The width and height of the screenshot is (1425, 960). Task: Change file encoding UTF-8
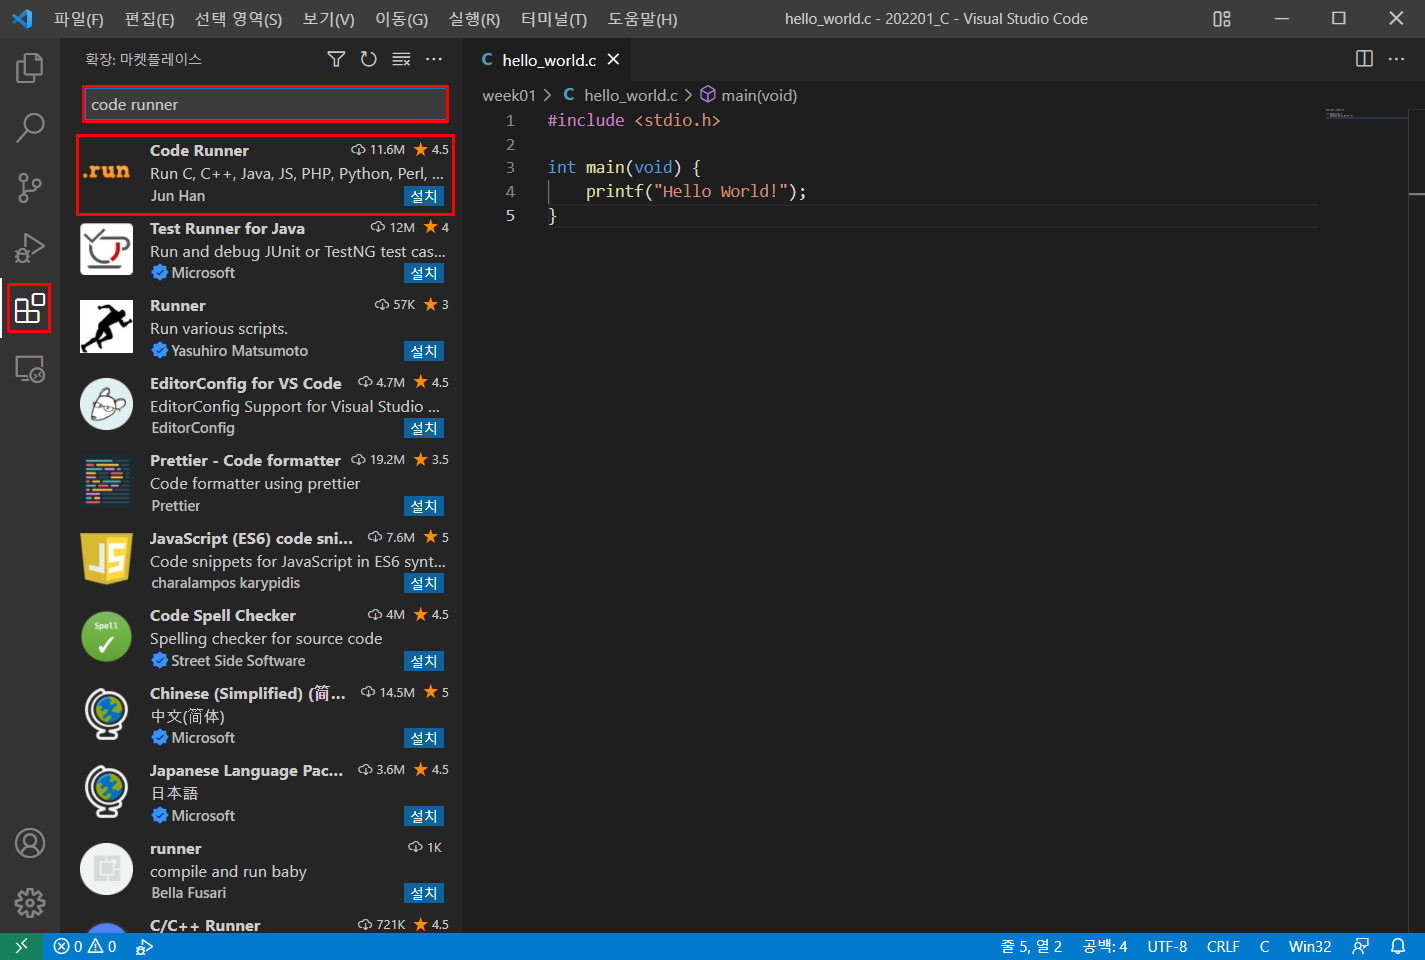tap(1167, 947)
